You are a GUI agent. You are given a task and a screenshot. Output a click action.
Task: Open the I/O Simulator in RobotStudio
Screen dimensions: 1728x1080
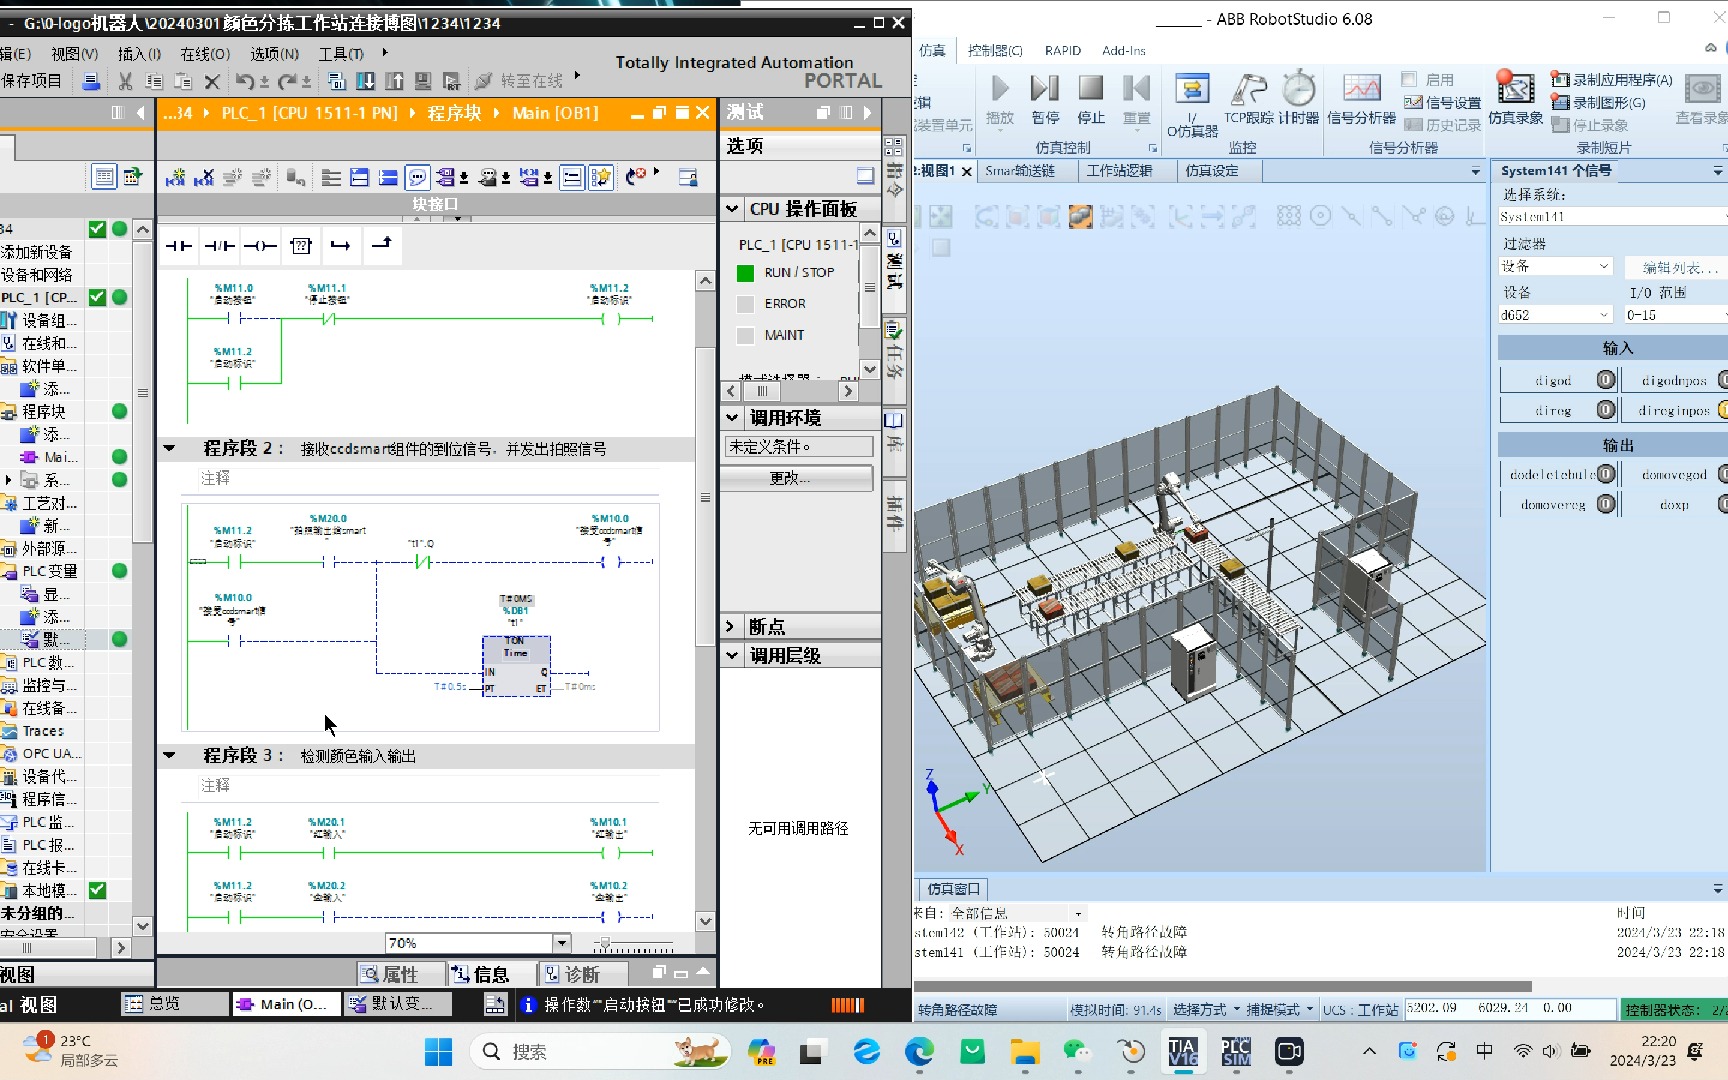pos(1192,104)
